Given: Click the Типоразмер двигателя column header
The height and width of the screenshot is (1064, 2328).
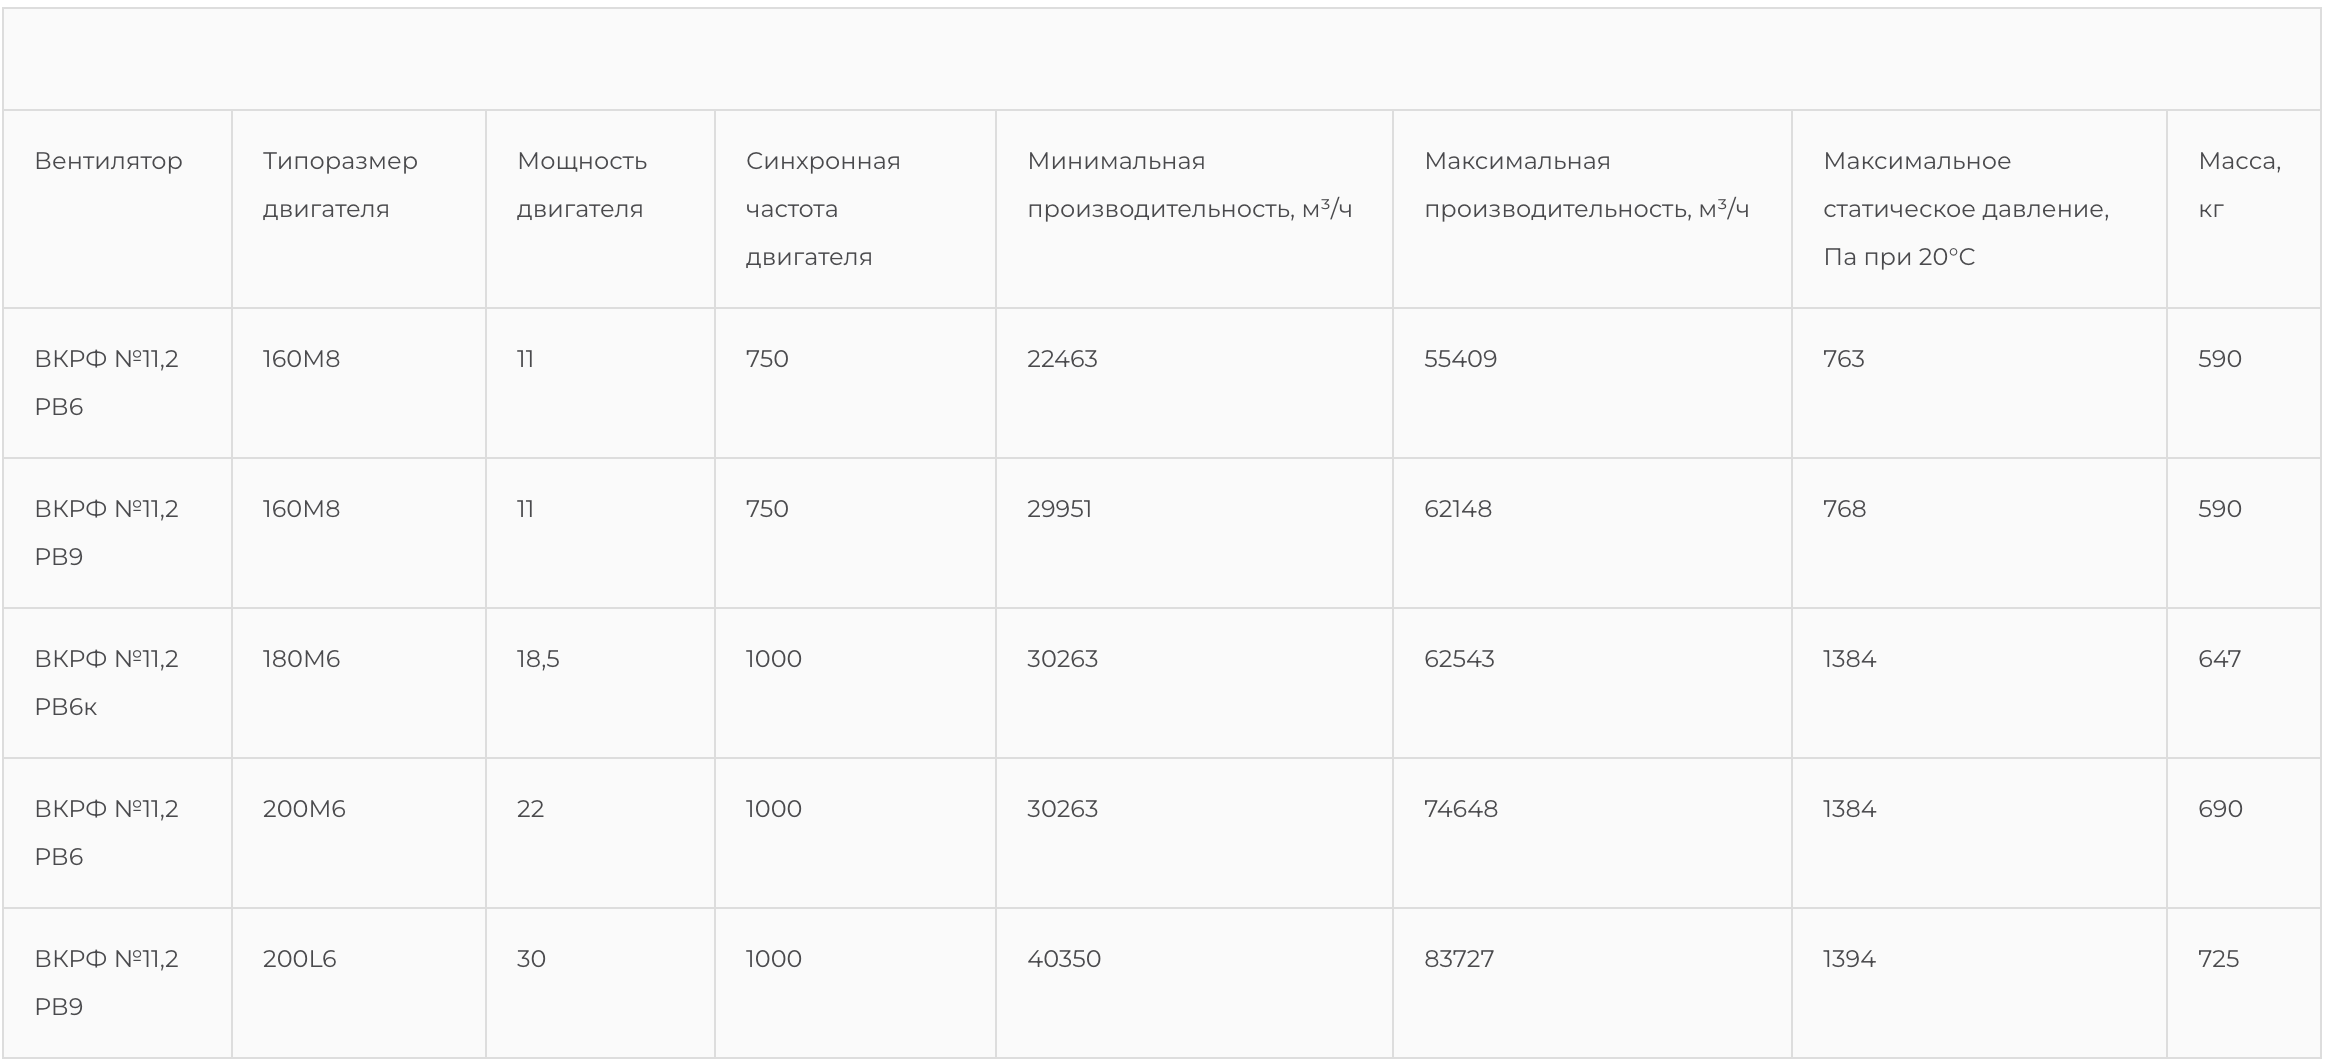Looking at the screenshot, I should click(340, 185).
